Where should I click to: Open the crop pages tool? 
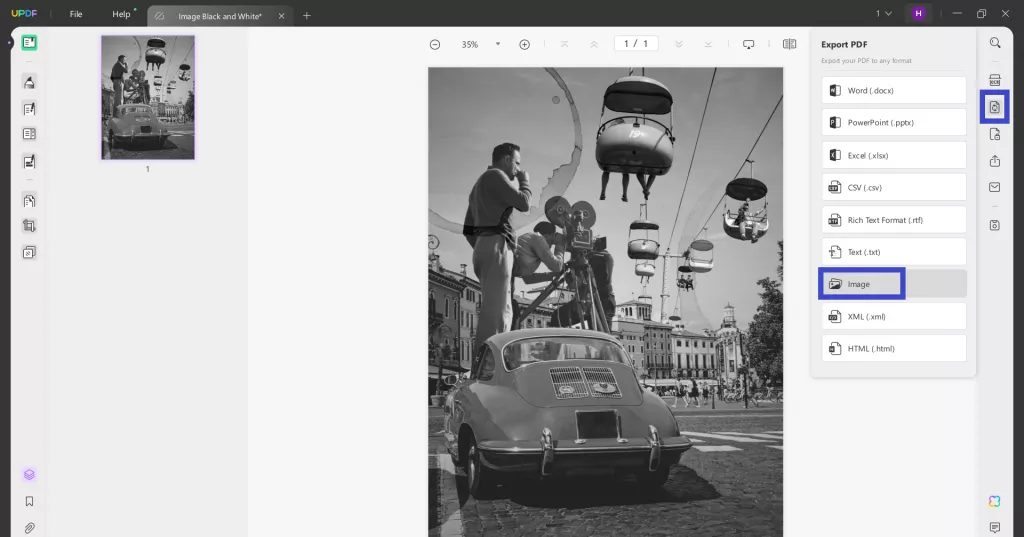click(29, 226)
